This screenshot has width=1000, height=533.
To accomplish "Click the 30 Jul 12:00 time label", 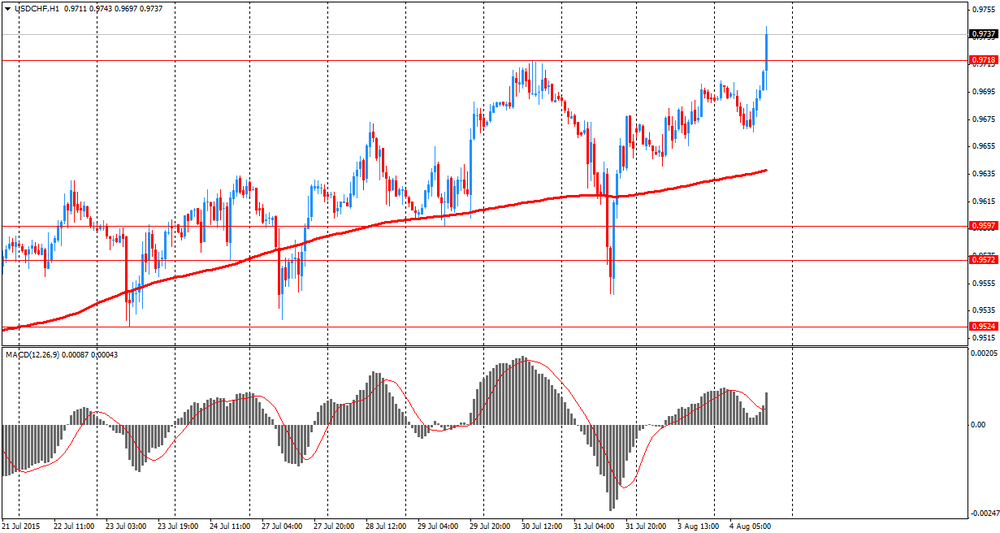I will click(x=541, y=527).
